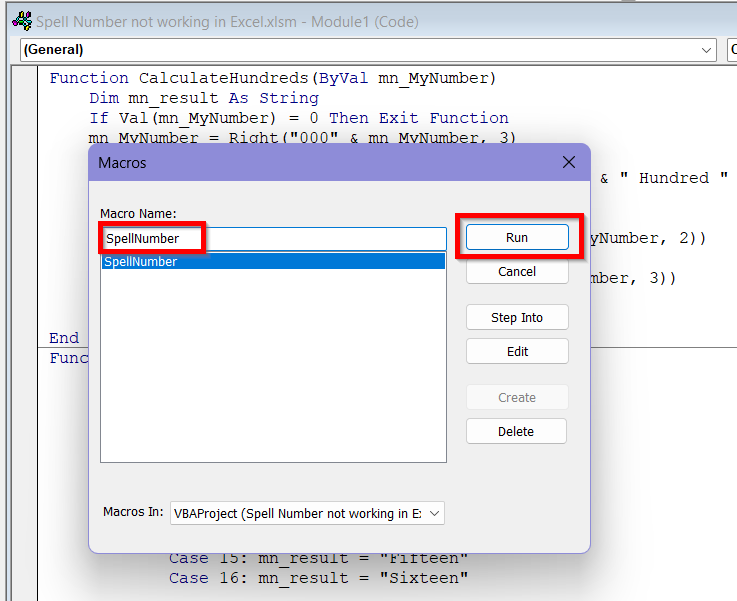Click the VBA module icon in title bar

coord(20,21)
